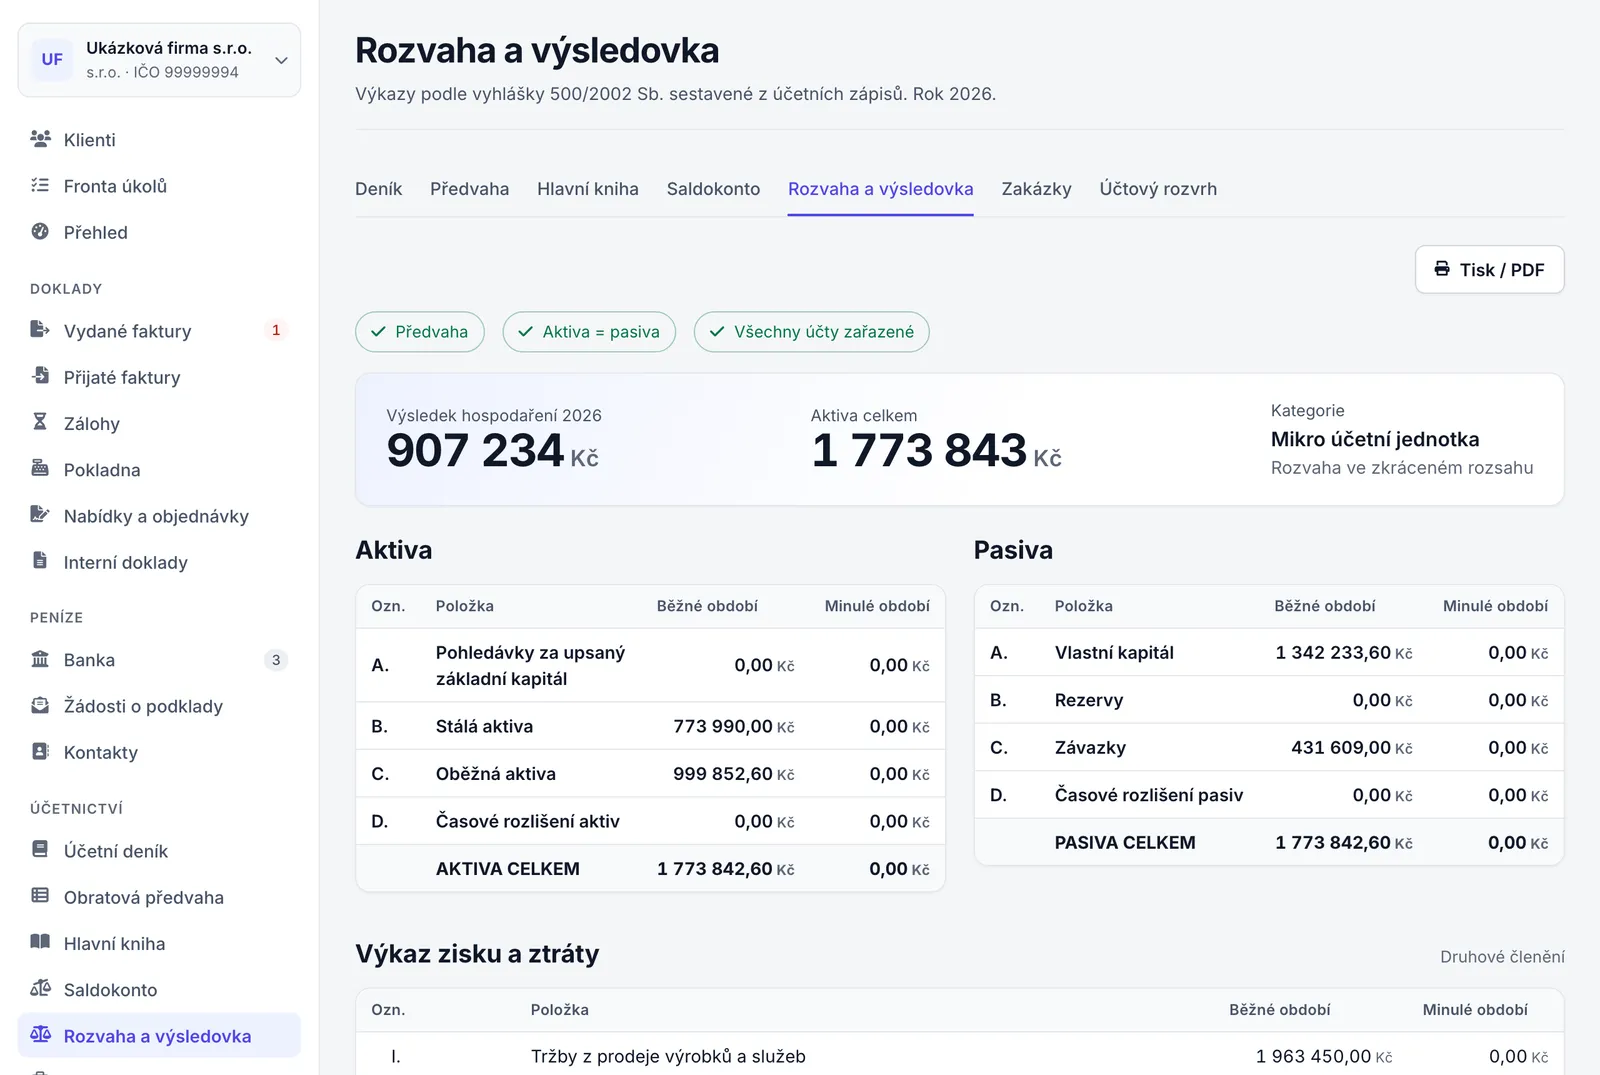Click checkmark in Všechny účty zařazené chip
1600x1075 pixels.
point(717,332)
